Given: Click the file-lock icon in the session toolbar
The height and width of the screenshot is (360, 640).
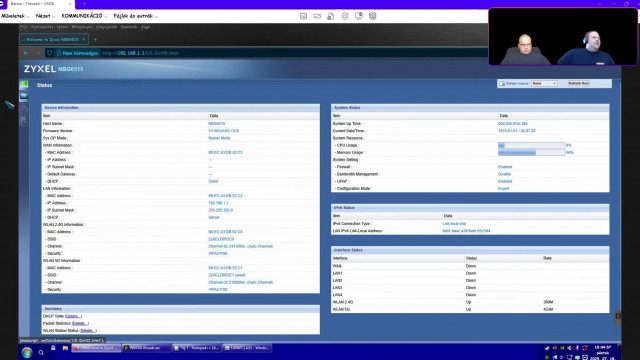Looking at the screenshot, I should click(331, 16).
